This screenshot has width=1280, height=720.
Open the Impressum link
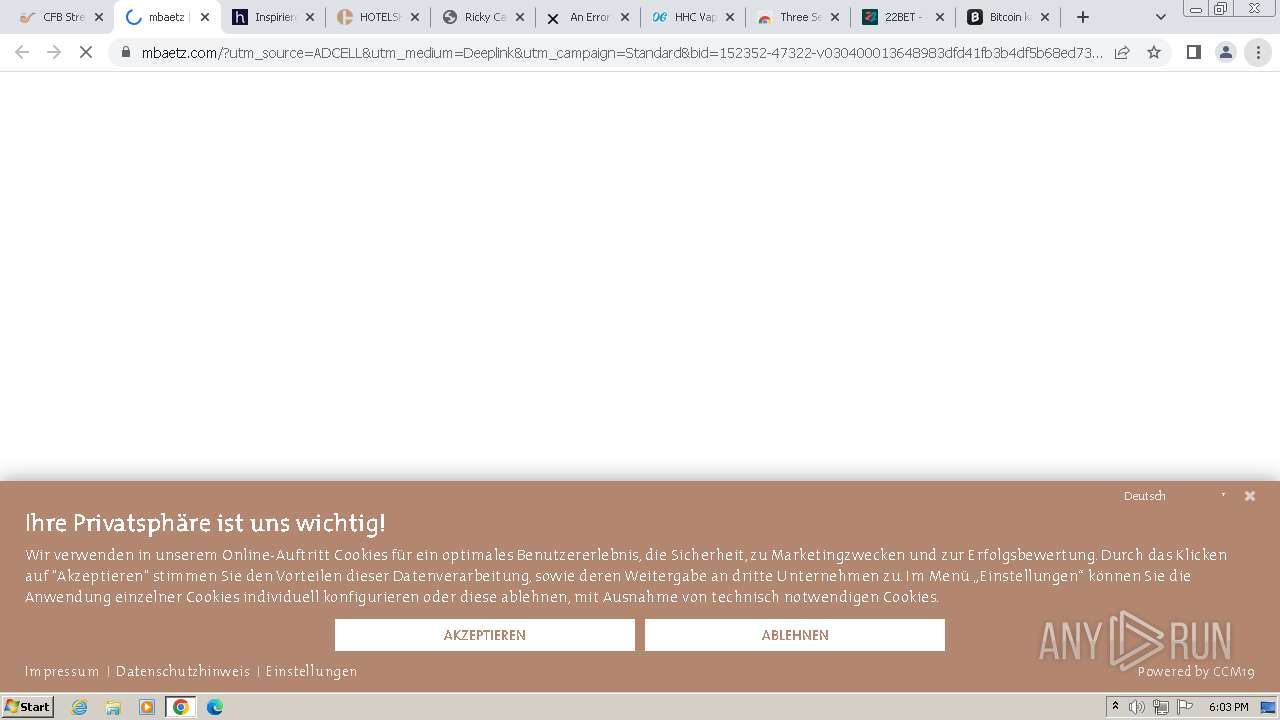pos(62,672)
